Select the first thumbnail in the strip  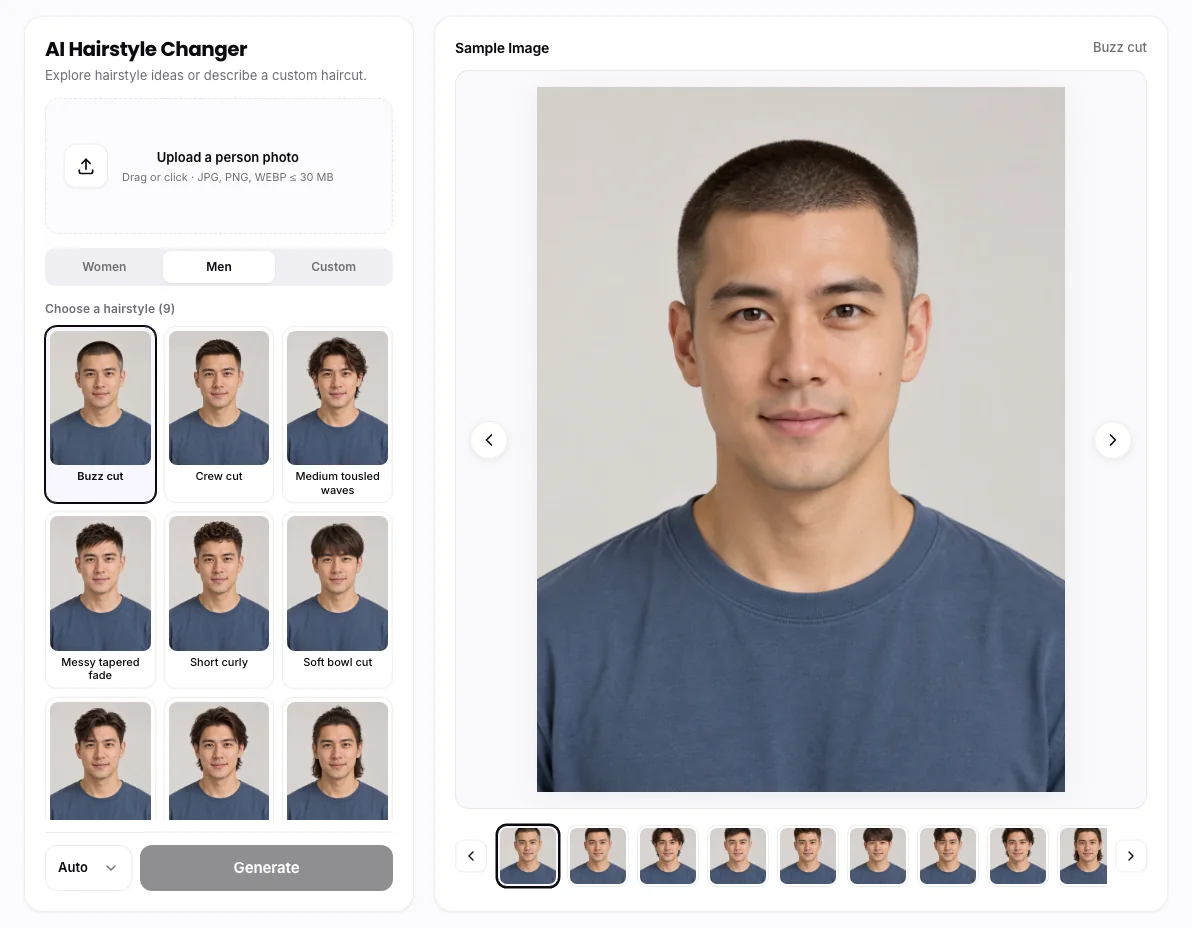(528, 856)
